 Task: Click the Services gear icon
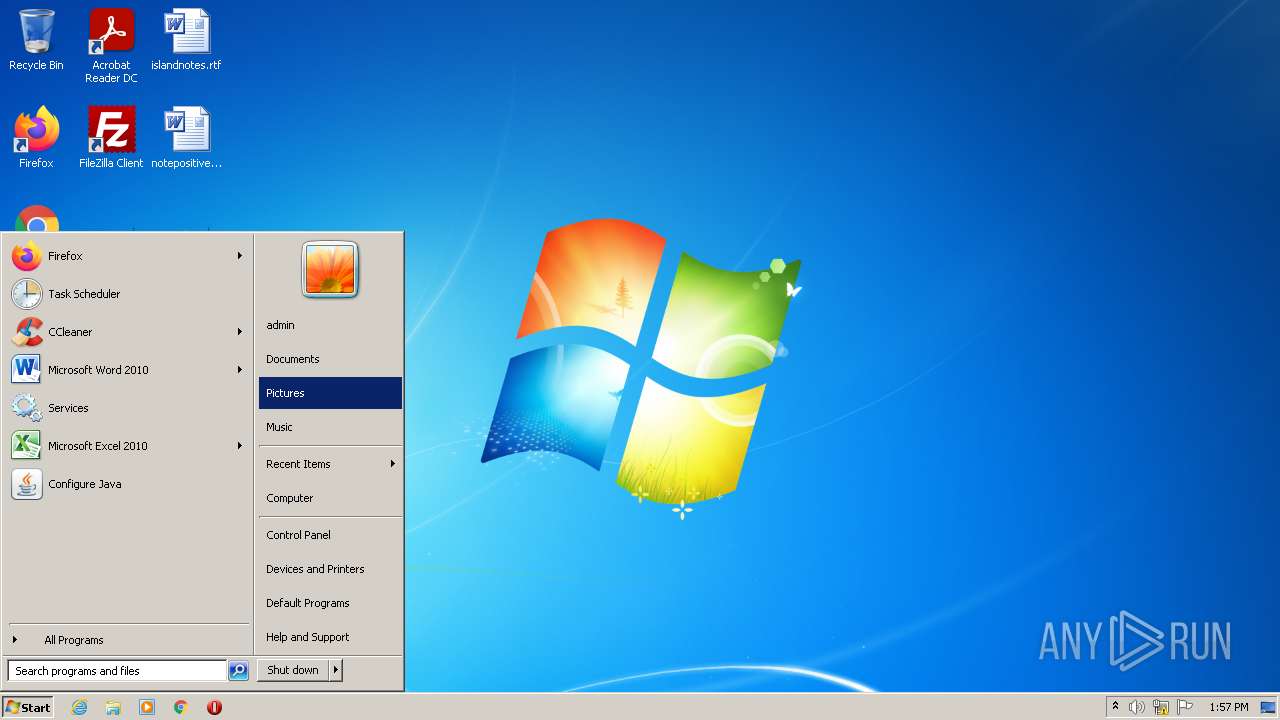click(27, 408)
